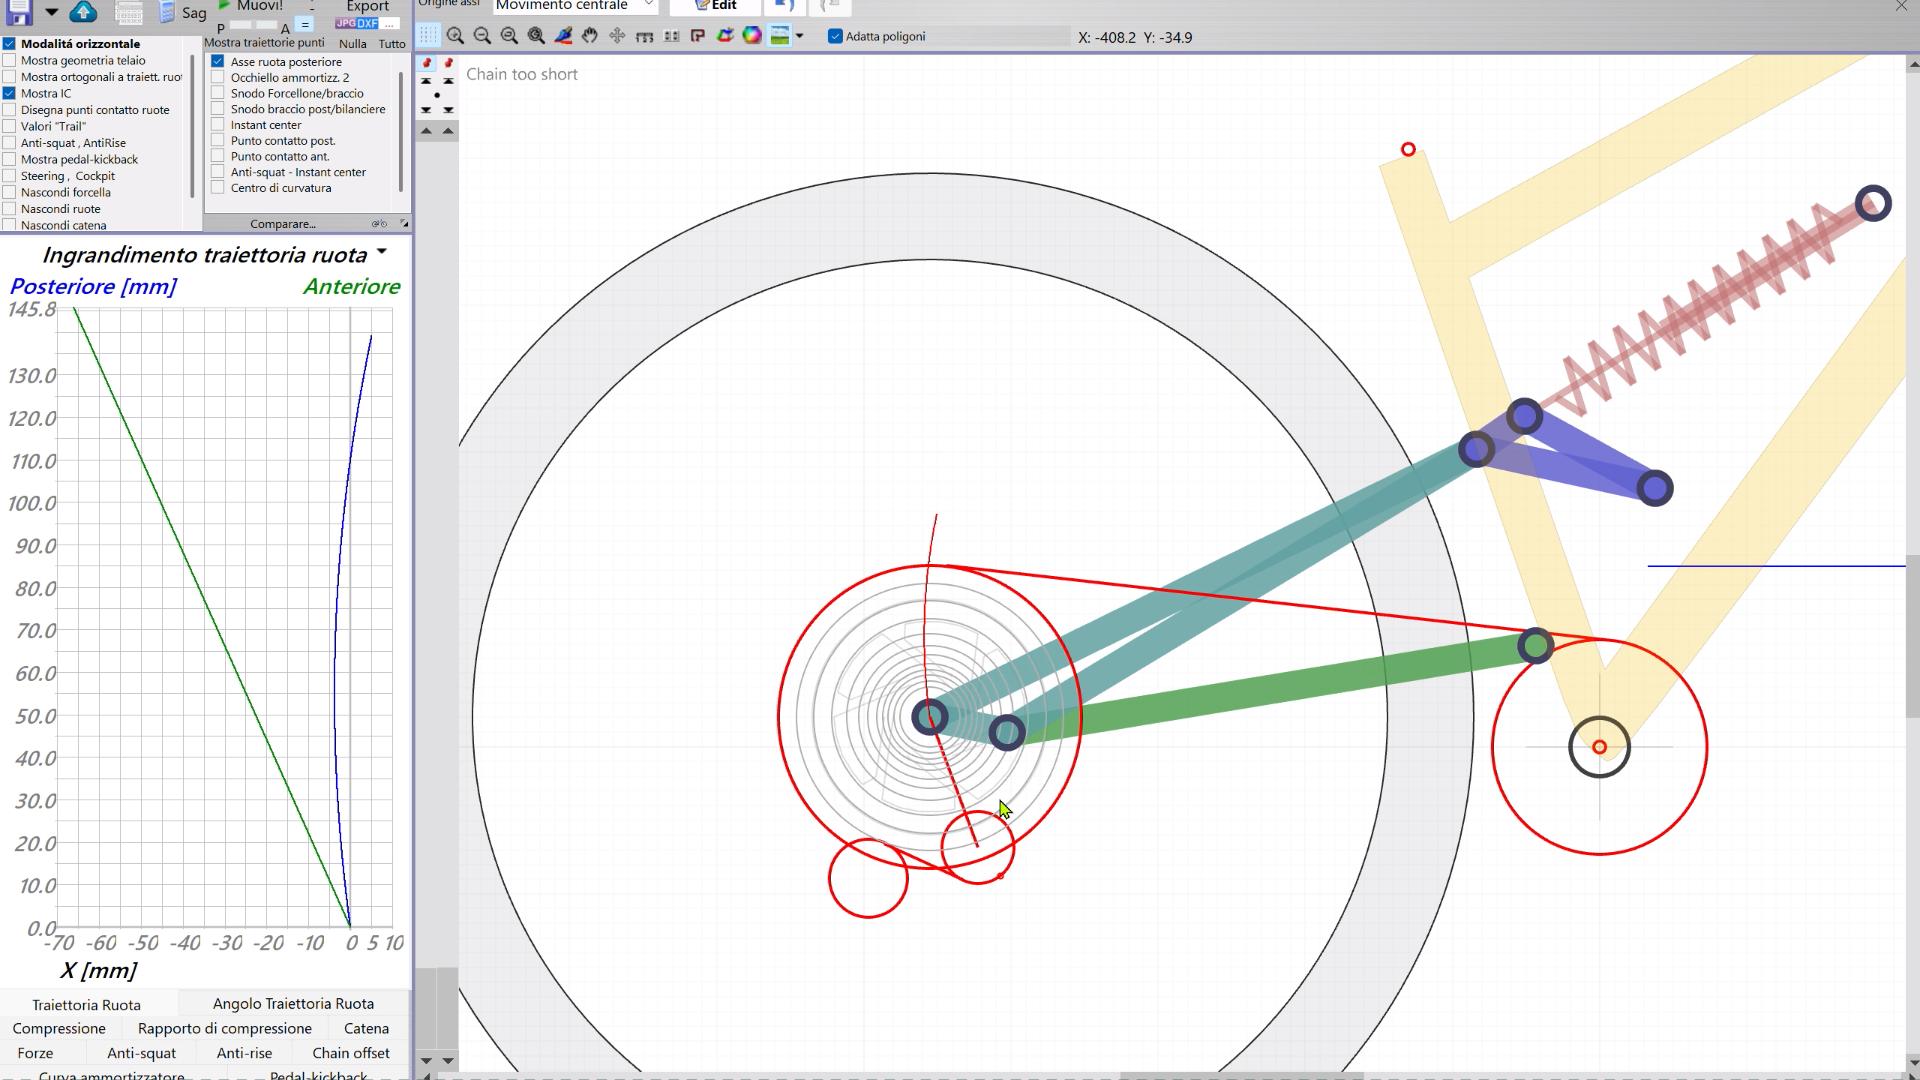Switch to Angolo Traiettoria Ruota tab

coord(293,1003)
